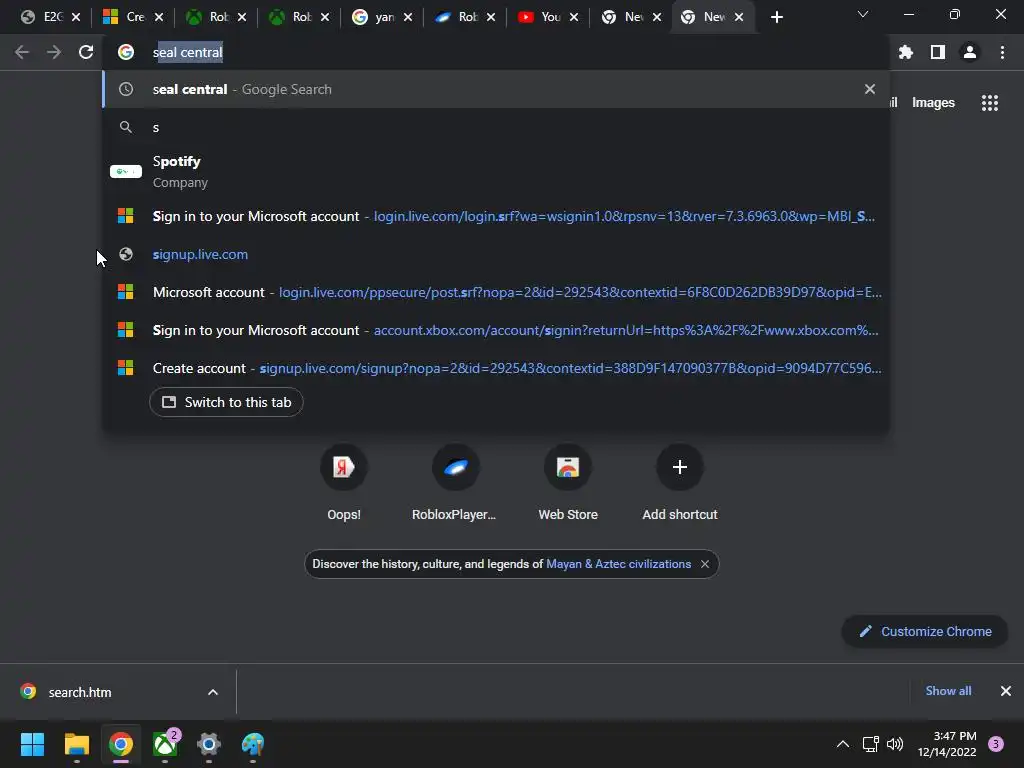1024x768 pixels.
Task: Open a new tab with the plus button
Action: pos(776,17)
